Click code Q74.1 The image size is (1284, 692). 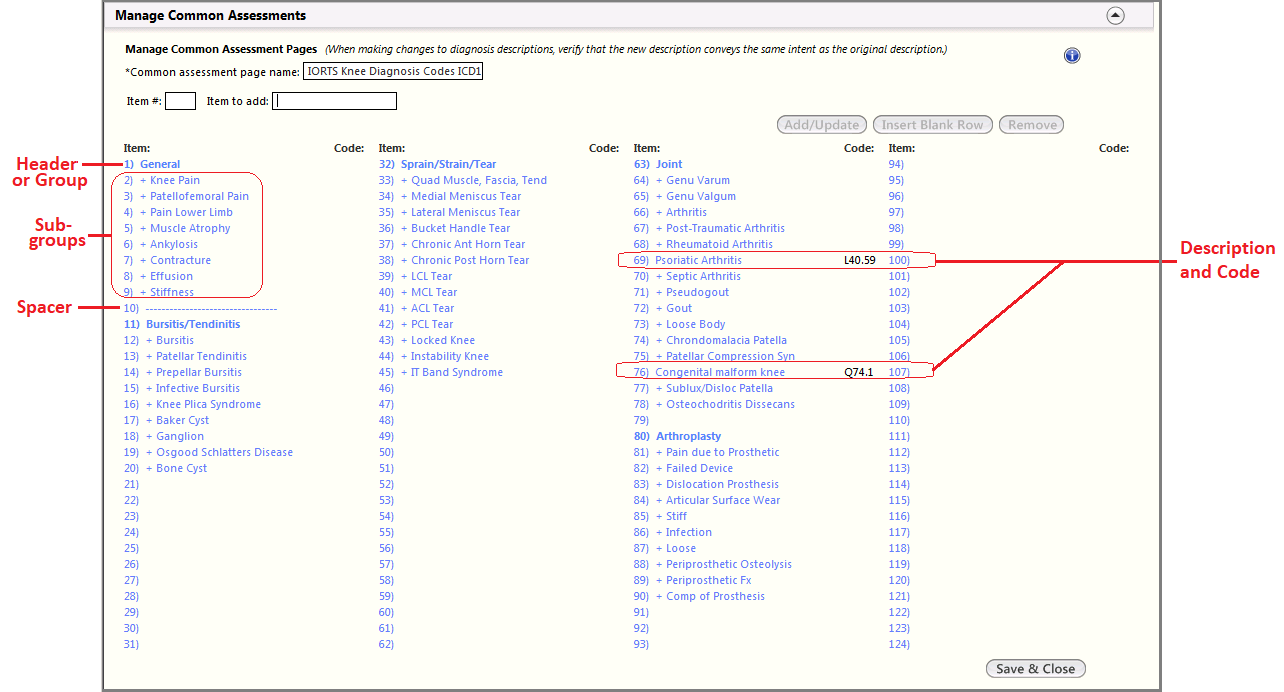pyautogui.click(x=859, y=372)
